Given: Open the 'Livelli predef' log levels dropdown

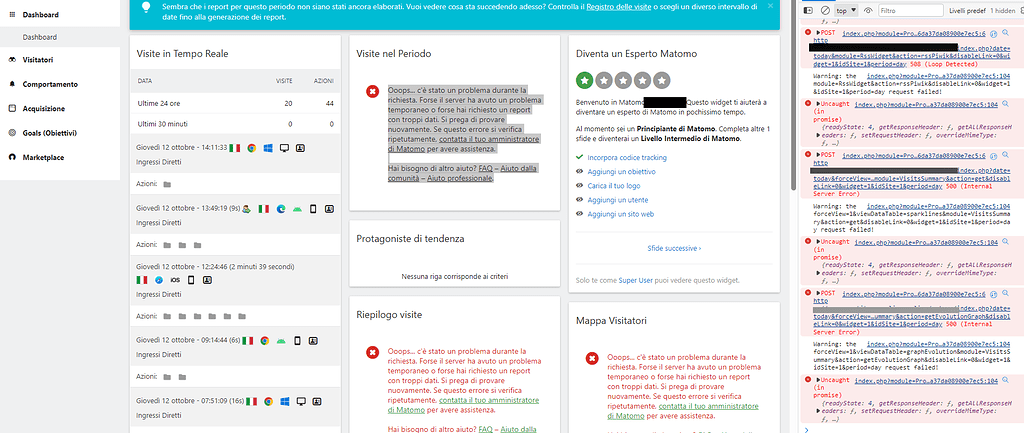Looking at the screenshot, I should pos(967,10).
